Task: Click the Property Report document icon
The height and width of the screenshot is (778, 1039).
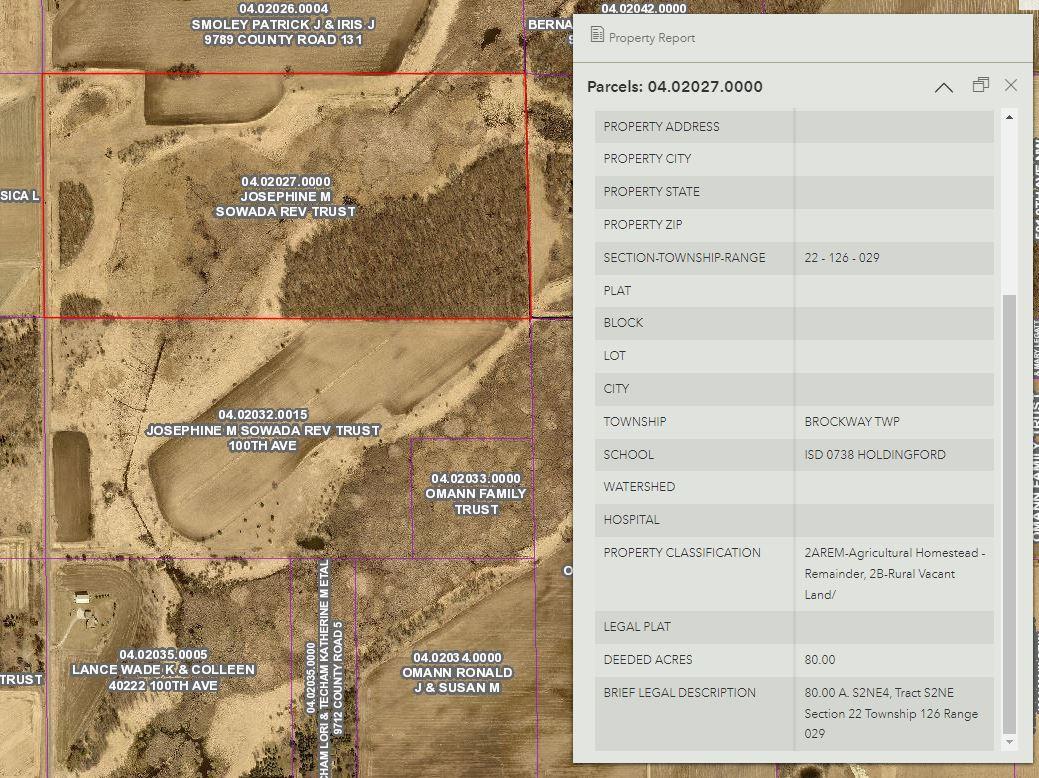Action: tap(597, 36)
